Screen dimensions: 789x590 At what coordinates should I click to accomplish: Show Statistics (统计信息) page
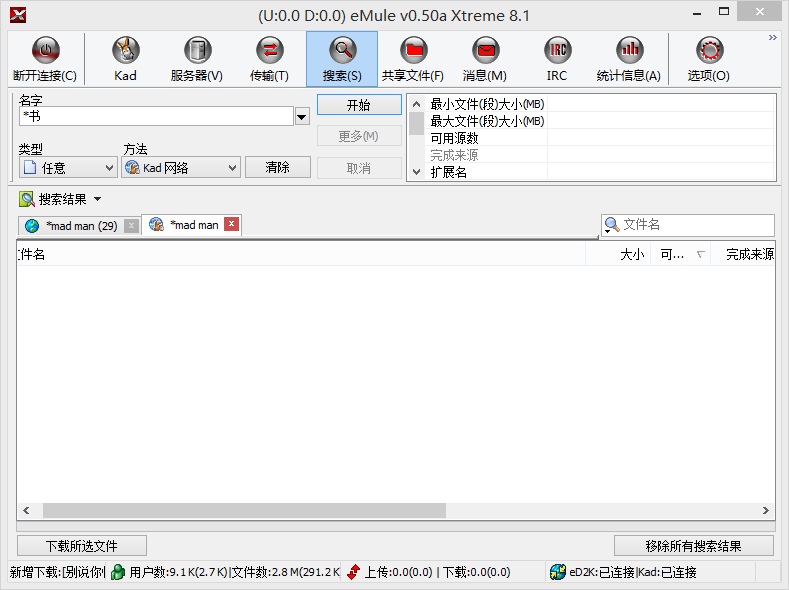tap(629, 59)
